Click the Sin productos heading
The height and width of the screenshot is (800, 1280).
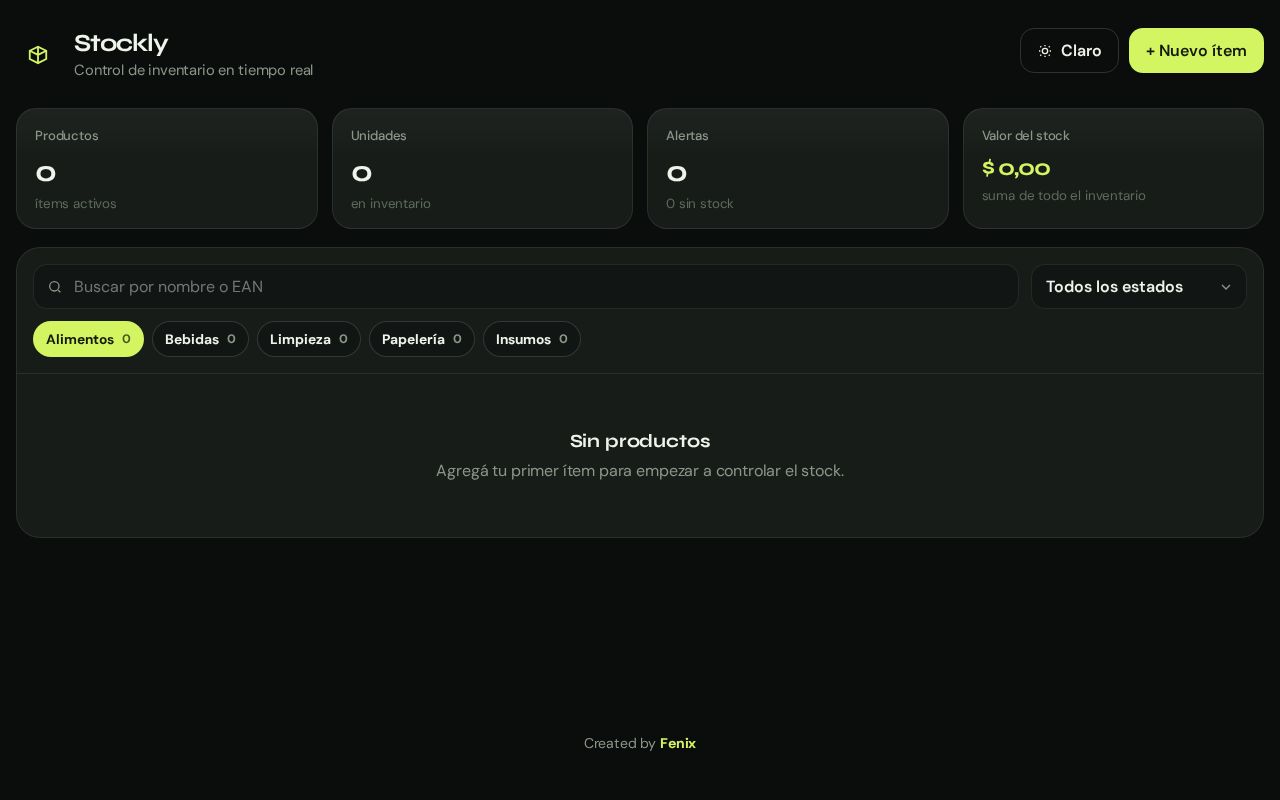(640, 441)
